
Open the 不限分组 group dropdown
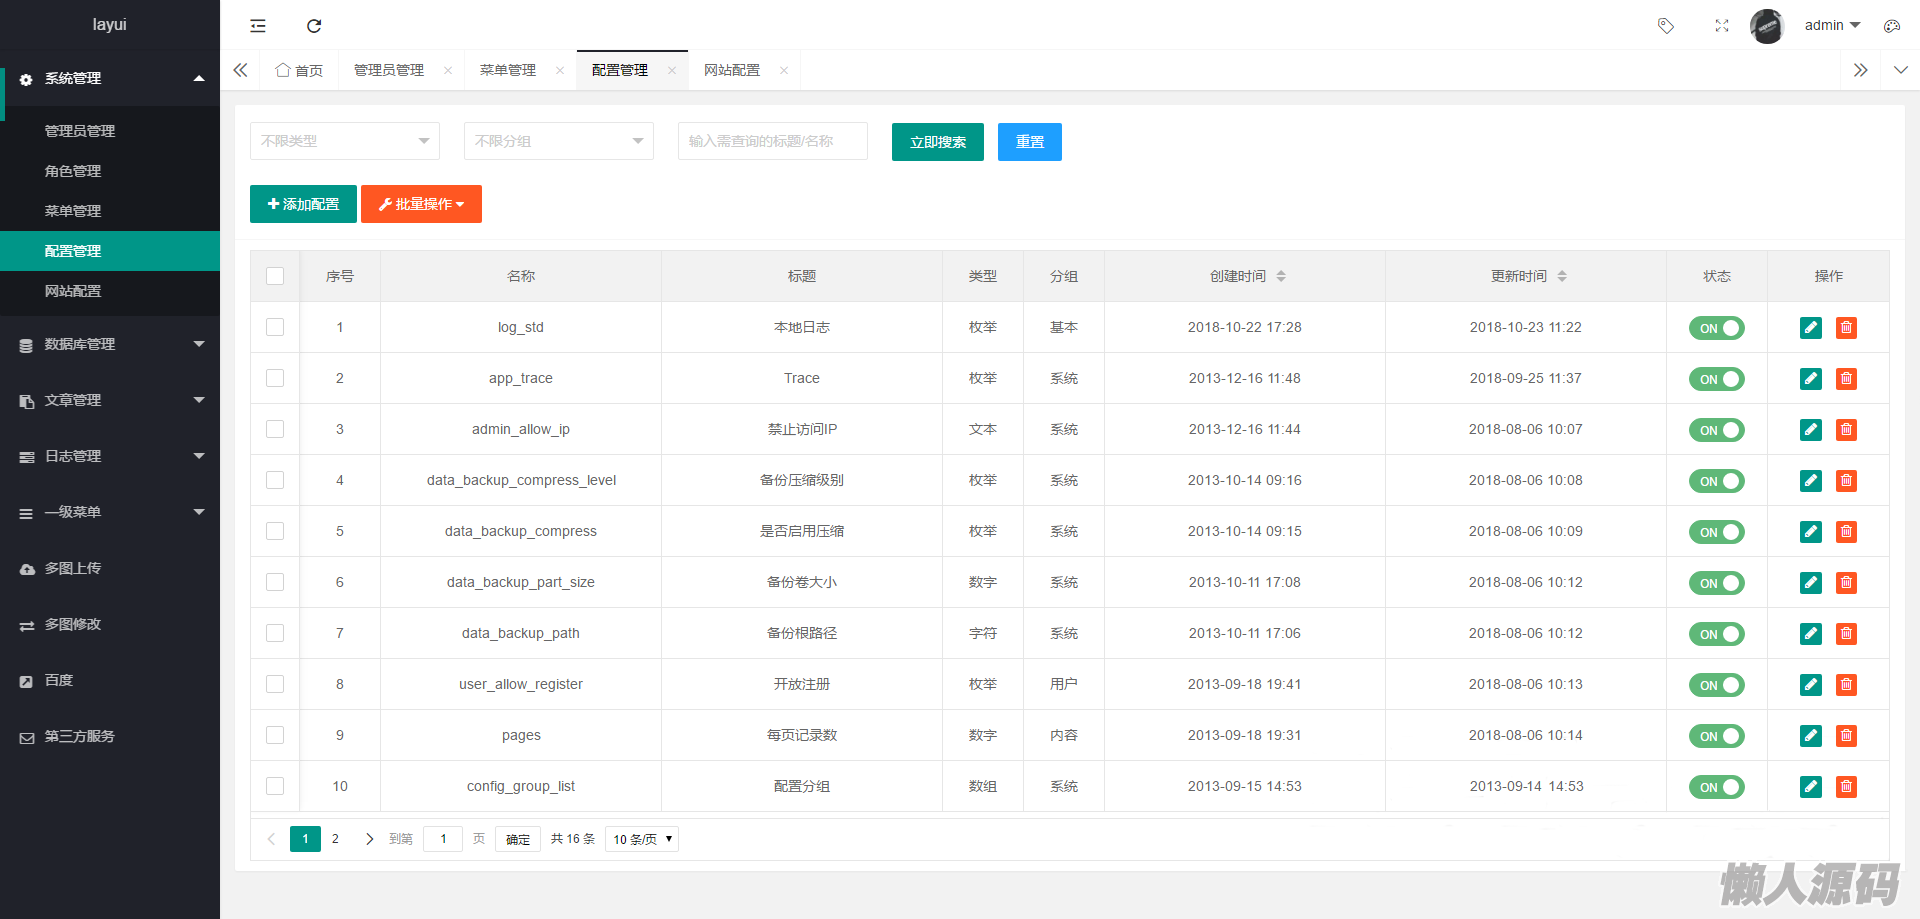[558, 141]
